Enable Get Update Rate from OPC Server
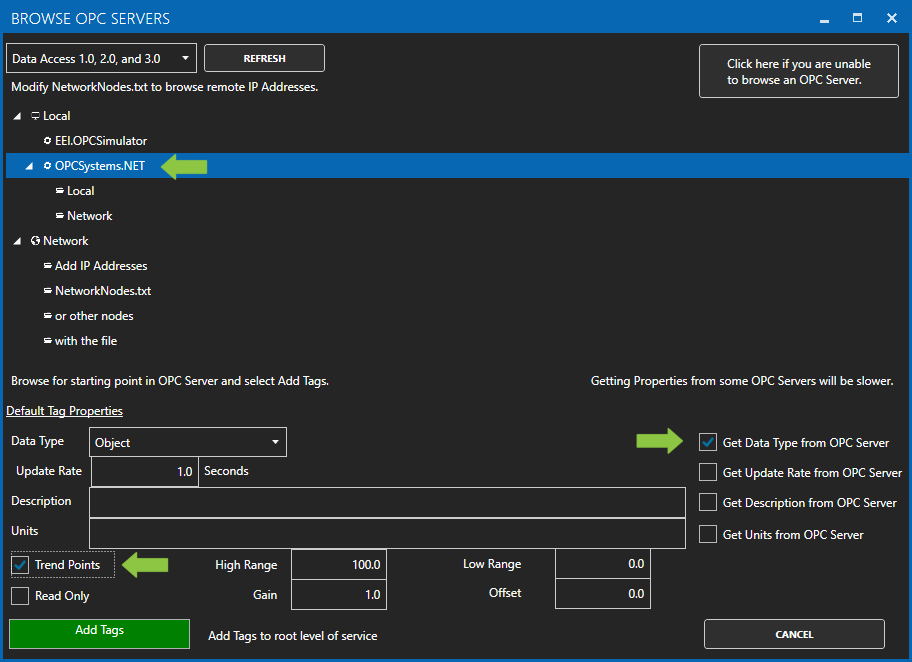 tap(708, 472)
